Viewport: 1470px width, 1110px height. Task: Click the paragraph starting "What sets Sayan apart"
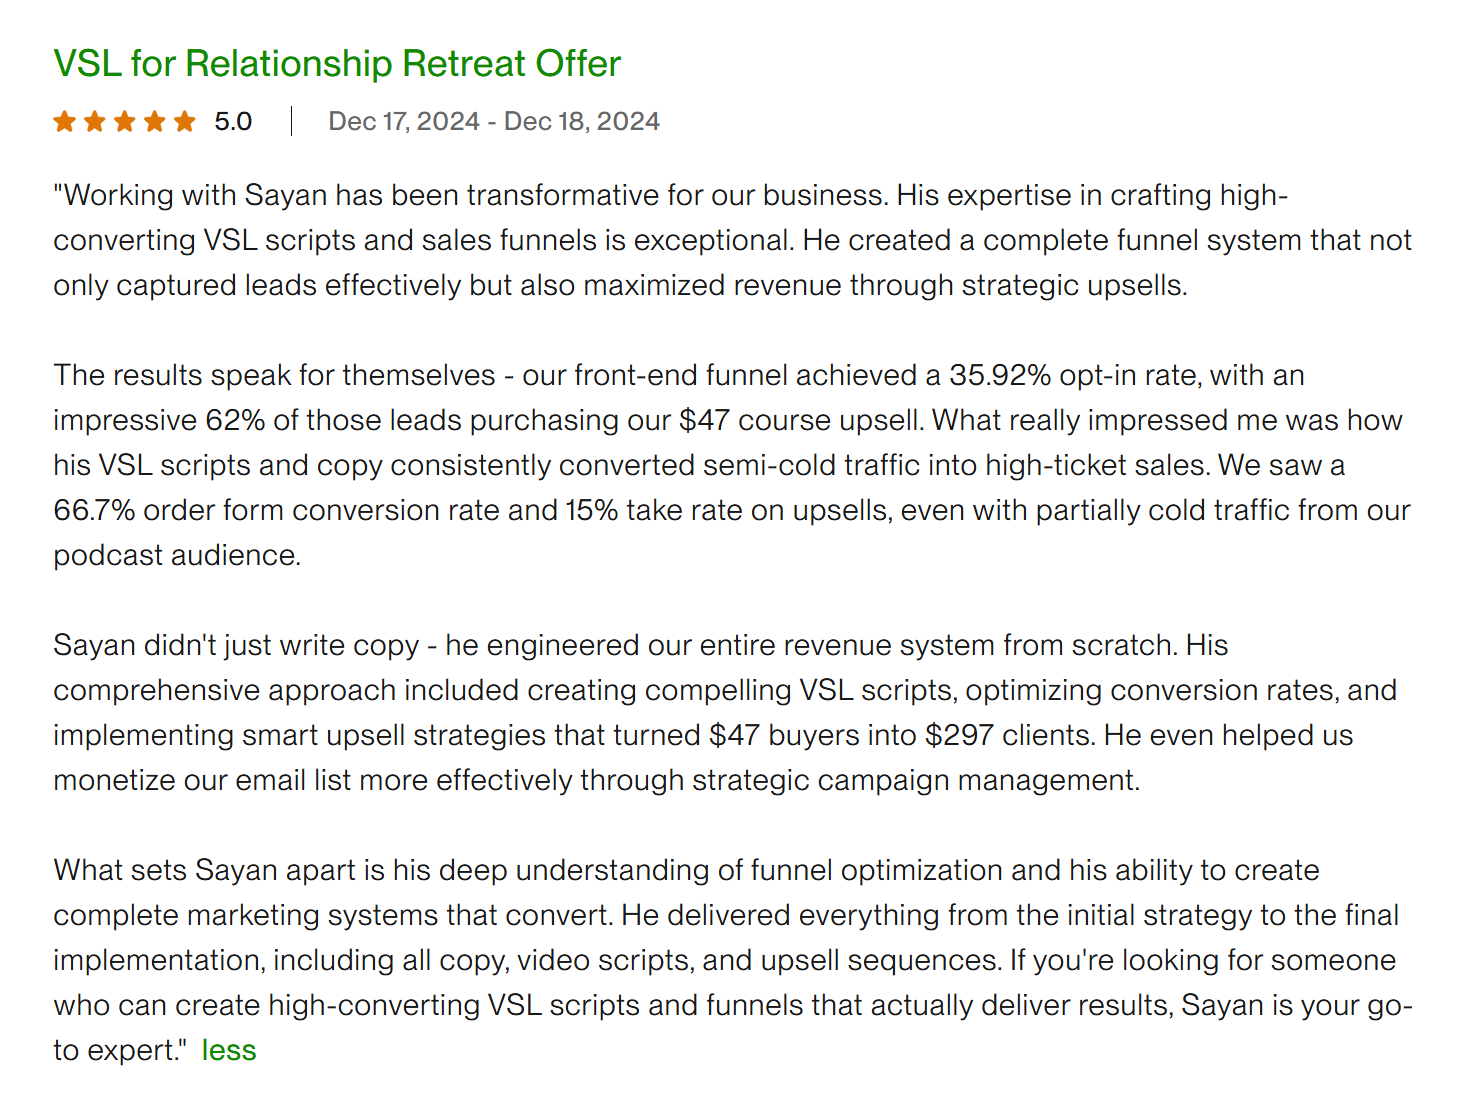tap(733, 960)
